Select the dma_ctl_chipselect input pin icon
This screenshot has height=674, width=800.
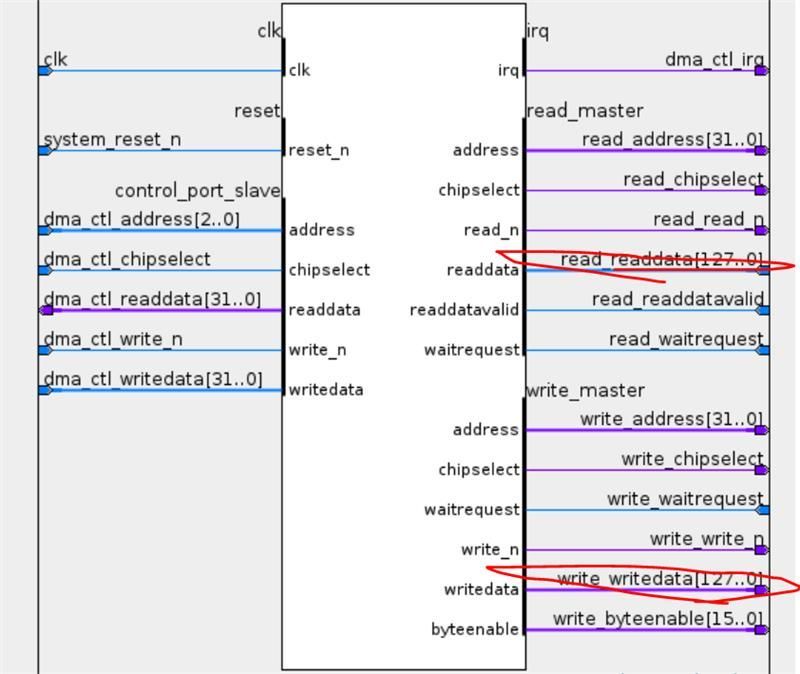[x=45, y=270]
